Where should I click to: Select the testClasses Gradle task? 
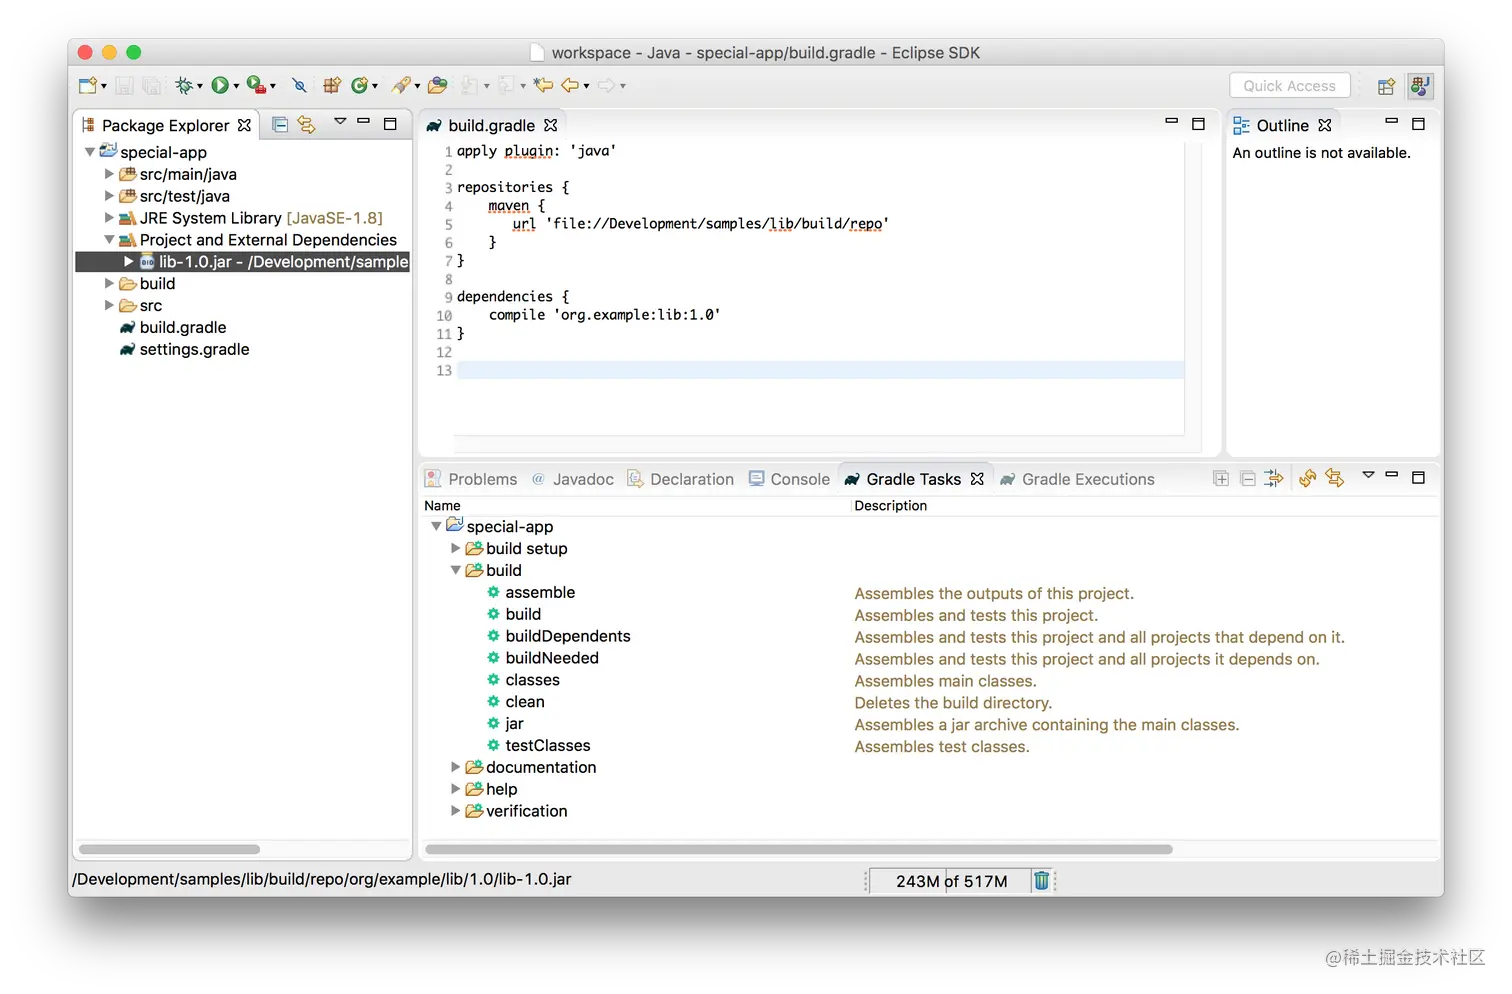coord(538,746)
